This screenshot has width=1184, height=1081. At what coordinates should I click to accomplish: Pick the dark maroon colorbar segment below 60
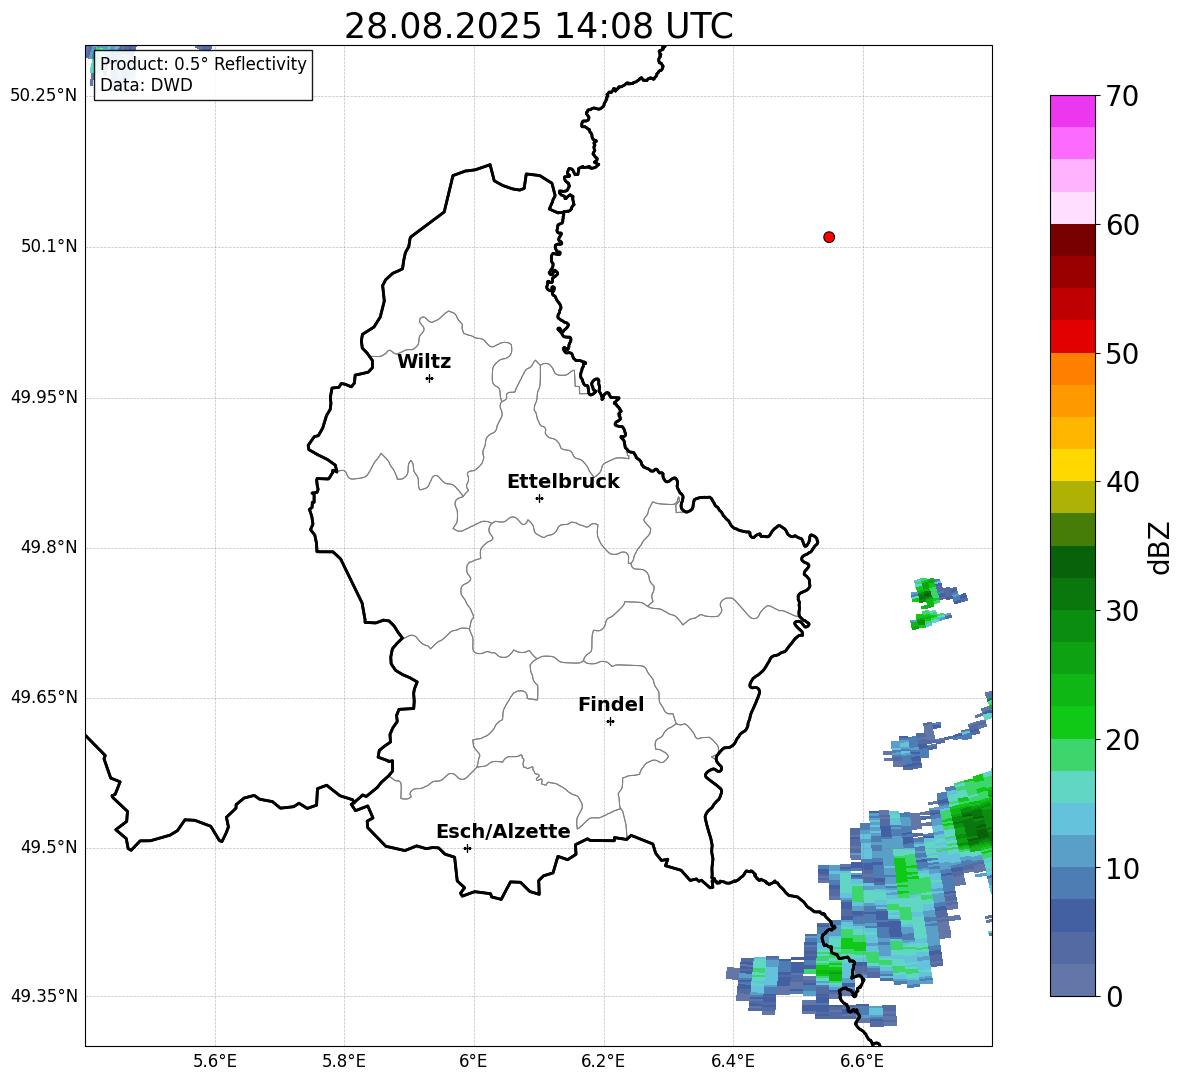1072,240
